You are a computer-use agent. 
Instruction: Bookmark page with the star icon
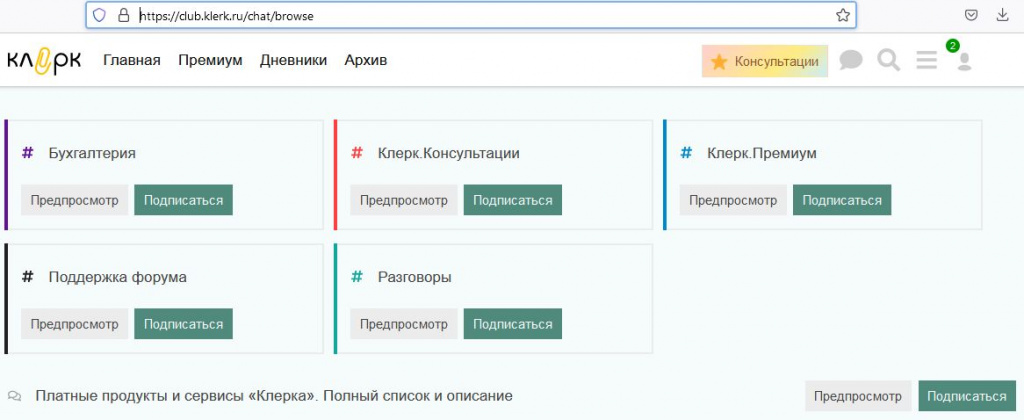click(x=842, y=16)
